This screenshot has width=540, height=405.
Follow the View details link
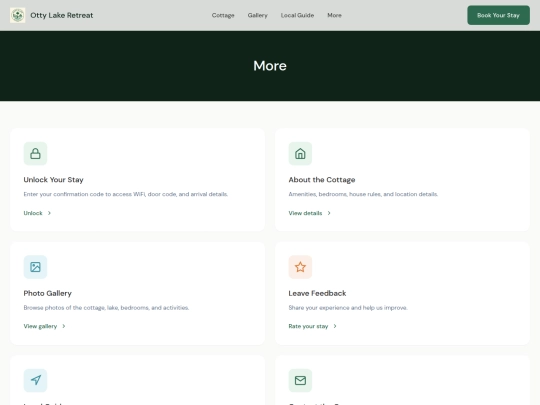(x=310, y=213)
